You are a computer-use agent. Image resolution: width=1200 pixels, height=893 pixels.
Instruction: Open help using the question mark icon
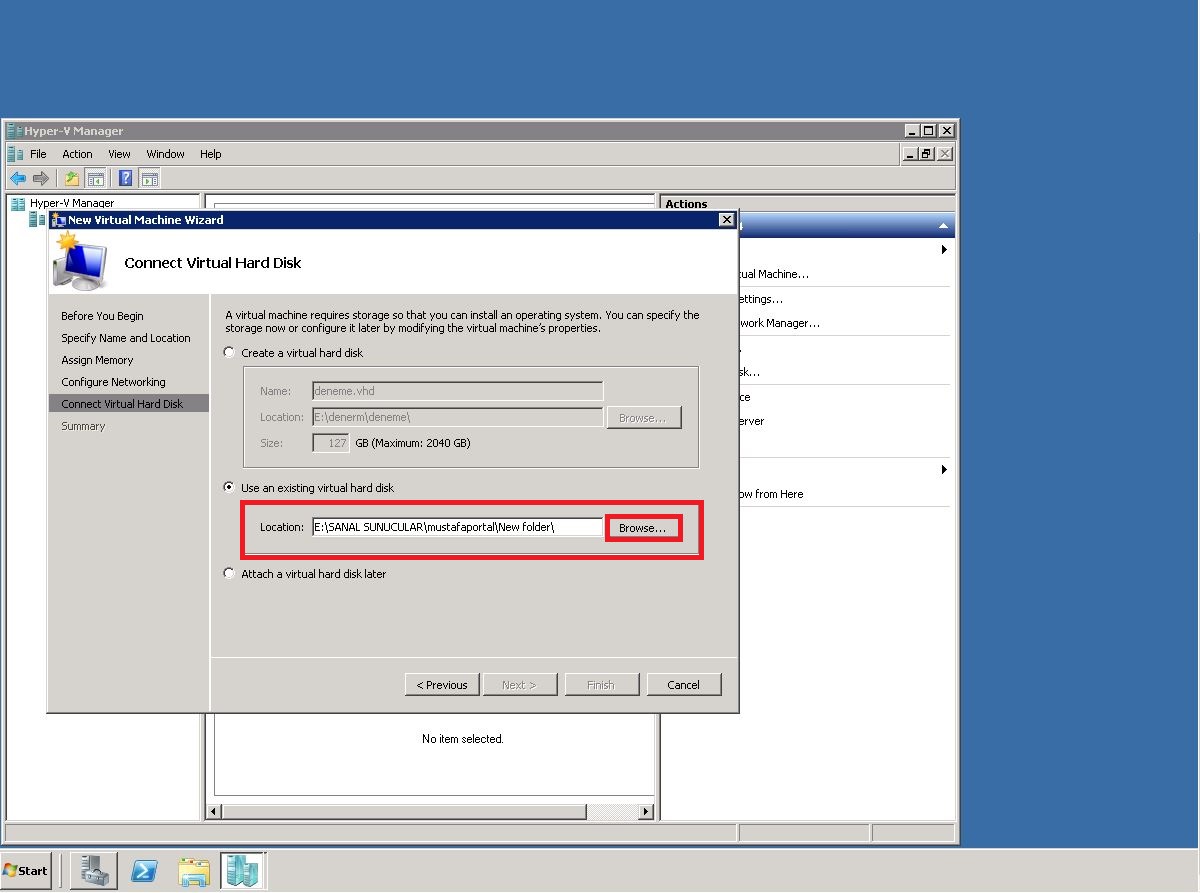click(x=125, y=177)
